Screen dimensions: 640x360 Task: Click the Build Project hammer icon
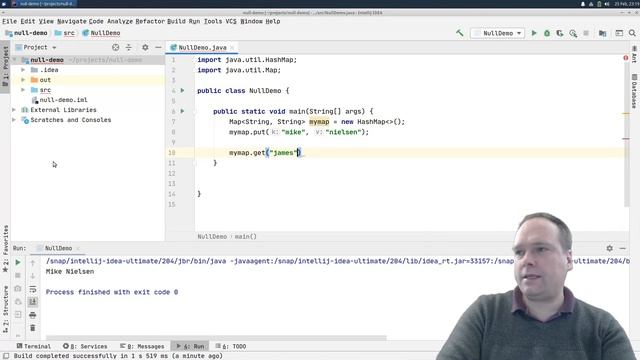pos(460,33)
